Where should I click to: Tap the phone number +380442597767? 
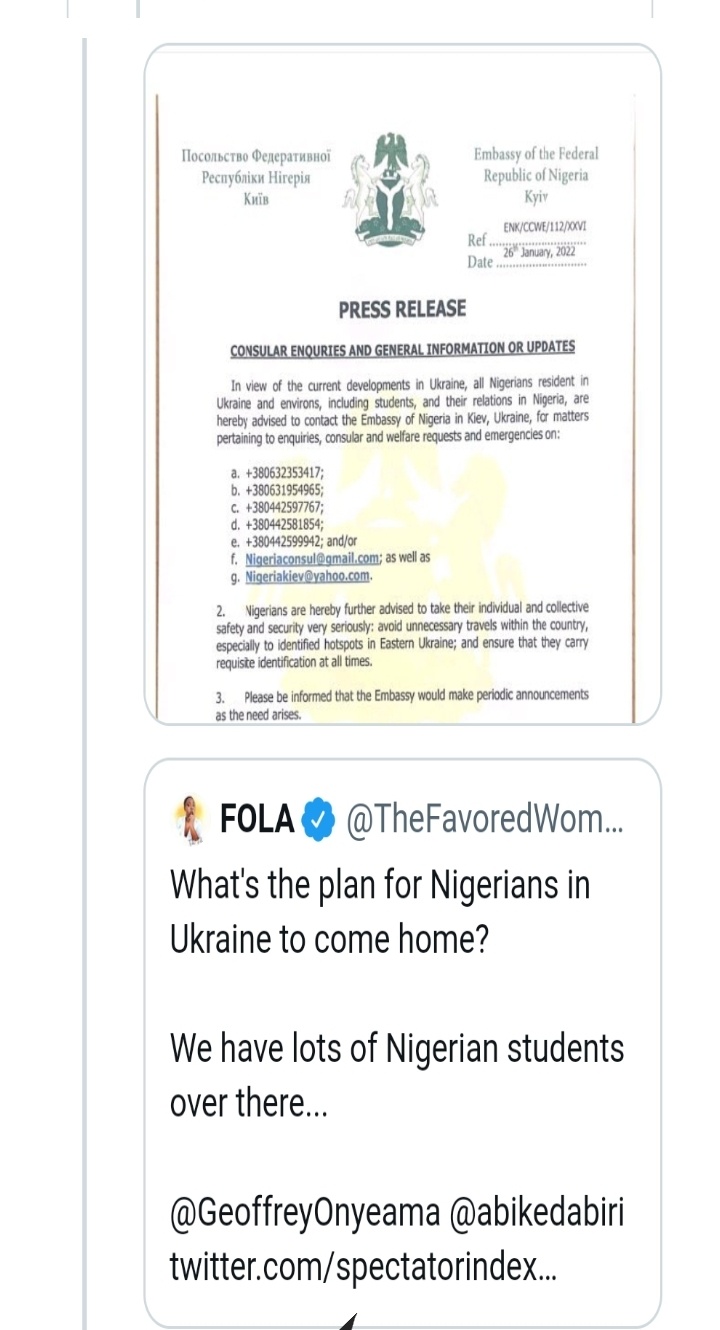[285, 505]
